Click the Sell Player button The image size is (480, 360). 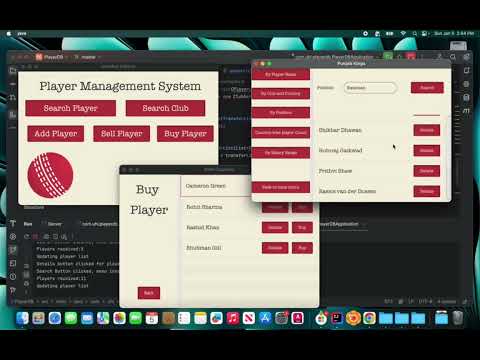coord(121,134)
